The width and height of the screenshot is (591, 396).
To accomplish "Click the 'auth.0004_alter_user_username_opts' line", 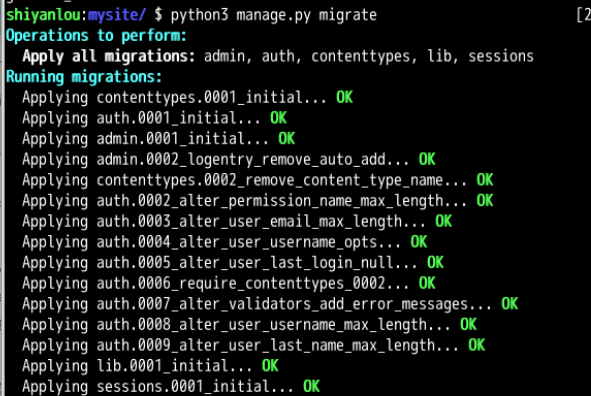I will point(225,242).
